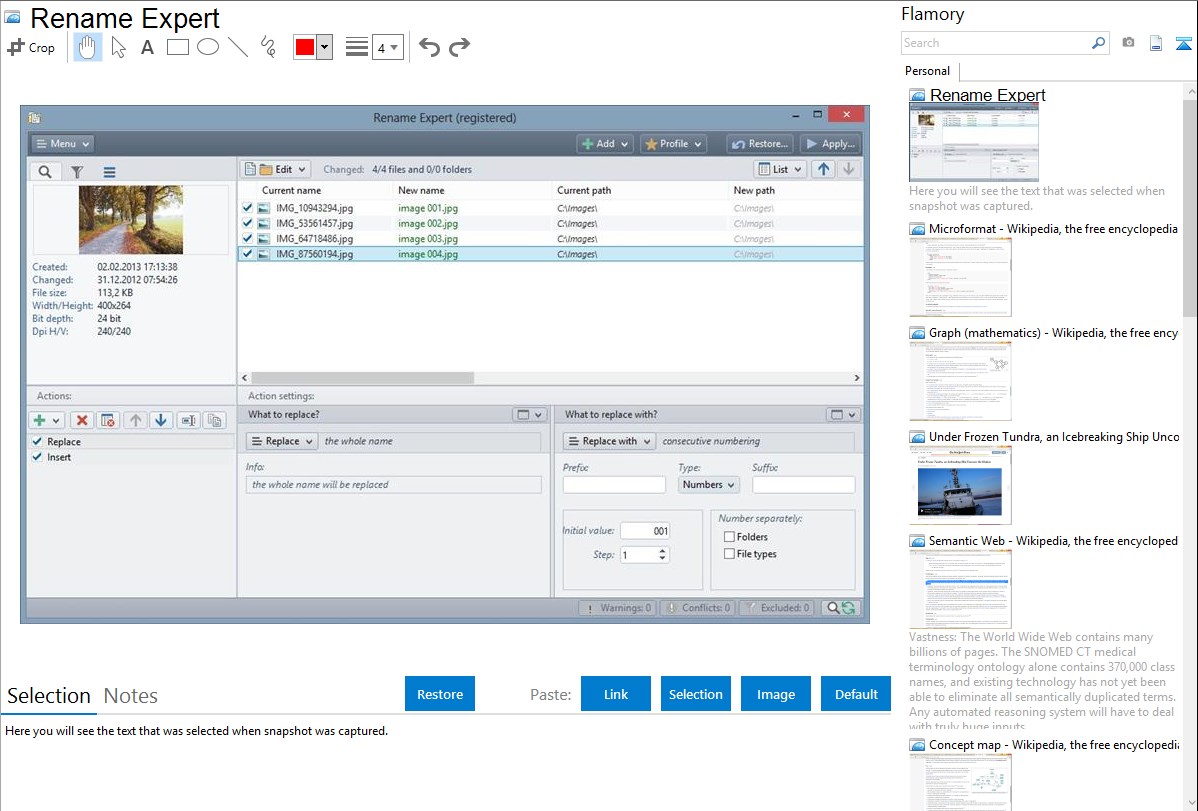This screenshot has height=811, width=1198.
Task: Click the red color swatch
Action: pyautogui.click(x=305, y=47)
